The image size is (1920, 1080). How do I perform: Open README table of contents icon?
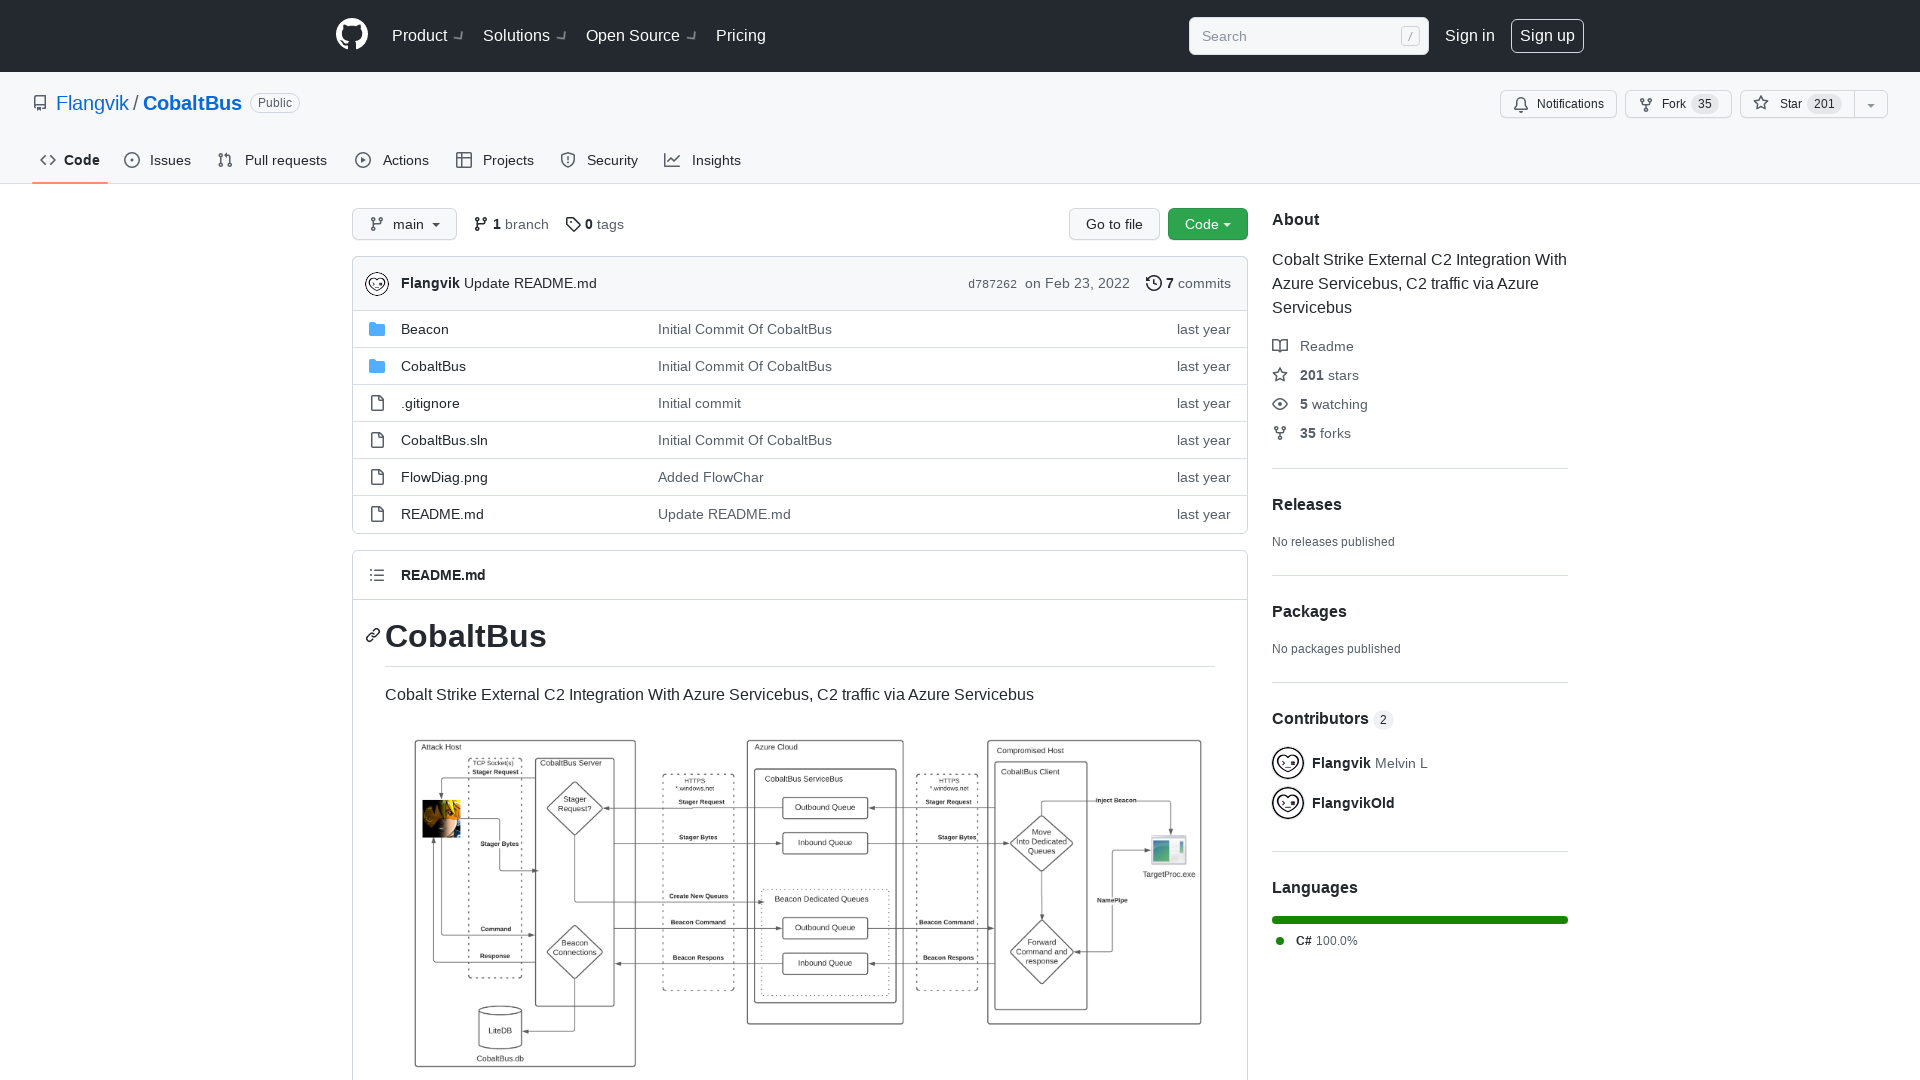tap(377, 575)
